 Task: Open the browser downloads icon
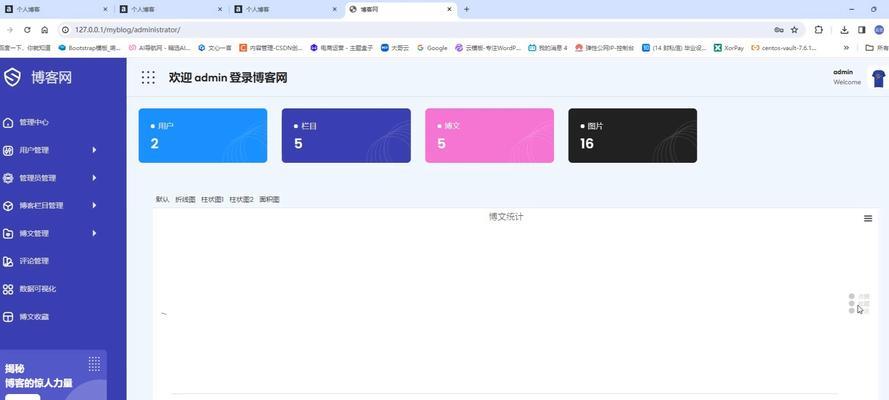(x=844, y=29)
